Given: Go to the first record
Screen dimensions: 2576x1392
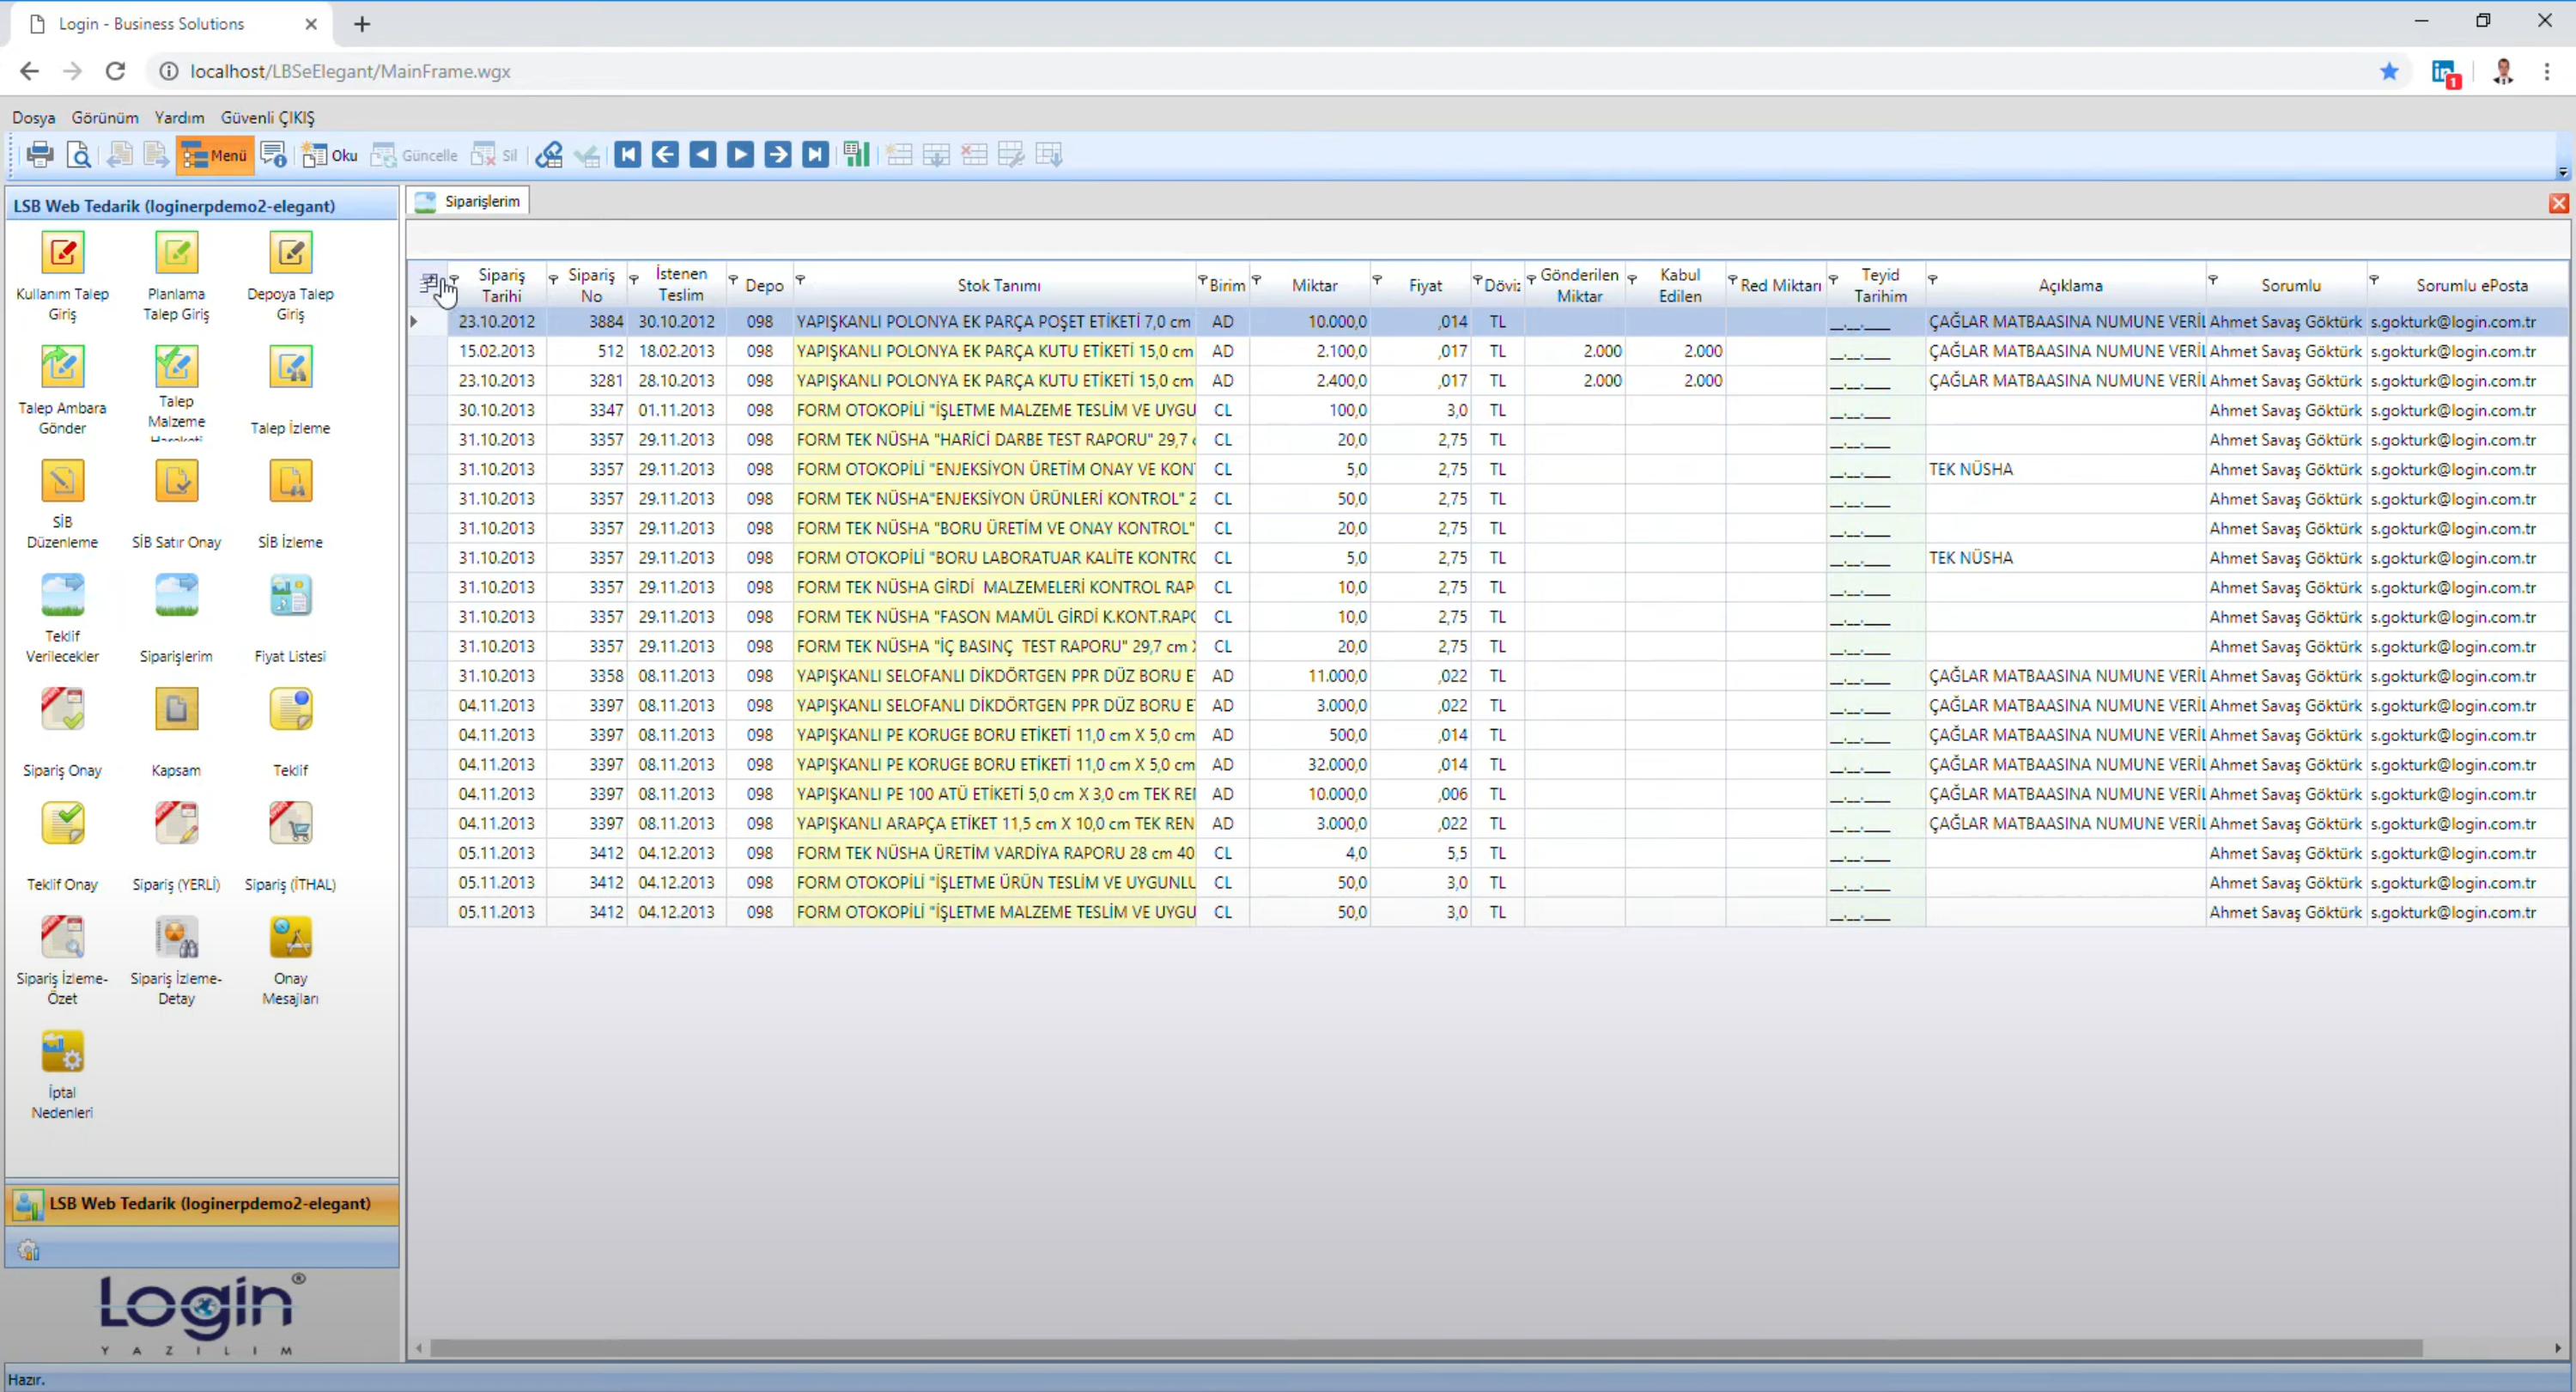Looking at the screenshot, I should (628, 155).
